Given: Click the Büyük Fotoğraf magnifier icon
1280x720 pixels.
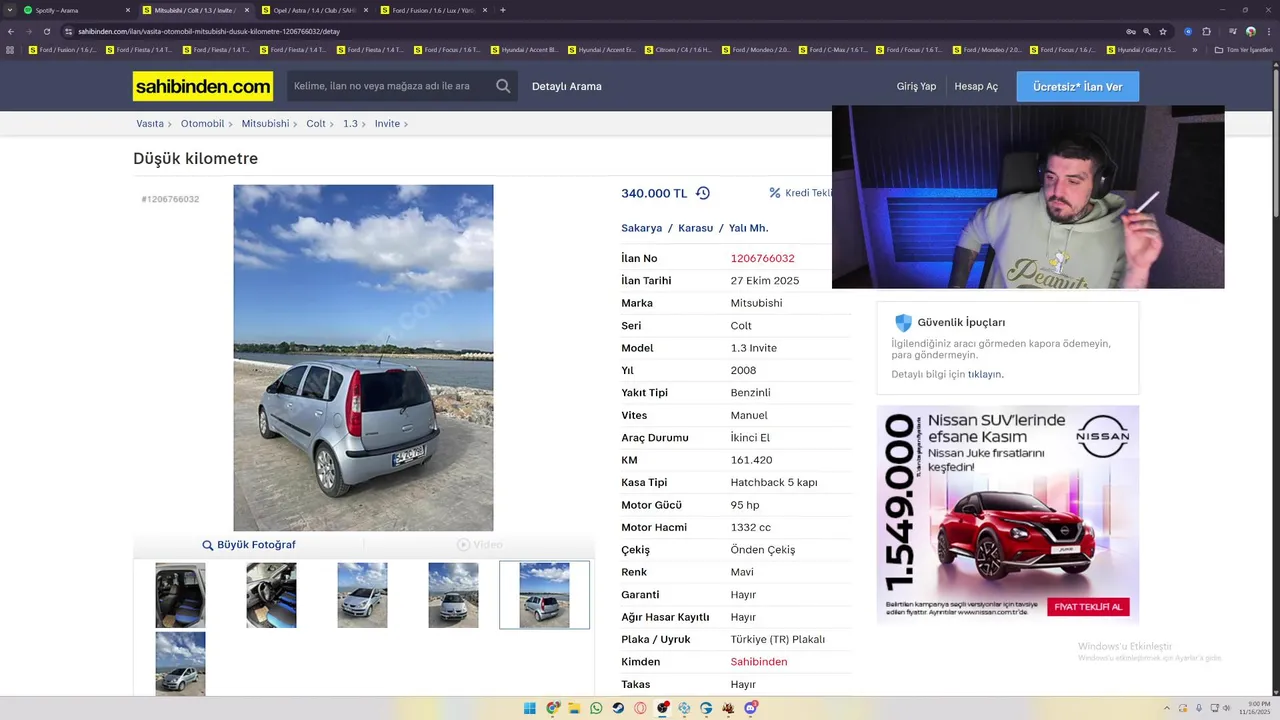Looking at the screenshot, I should click(208, 545).
